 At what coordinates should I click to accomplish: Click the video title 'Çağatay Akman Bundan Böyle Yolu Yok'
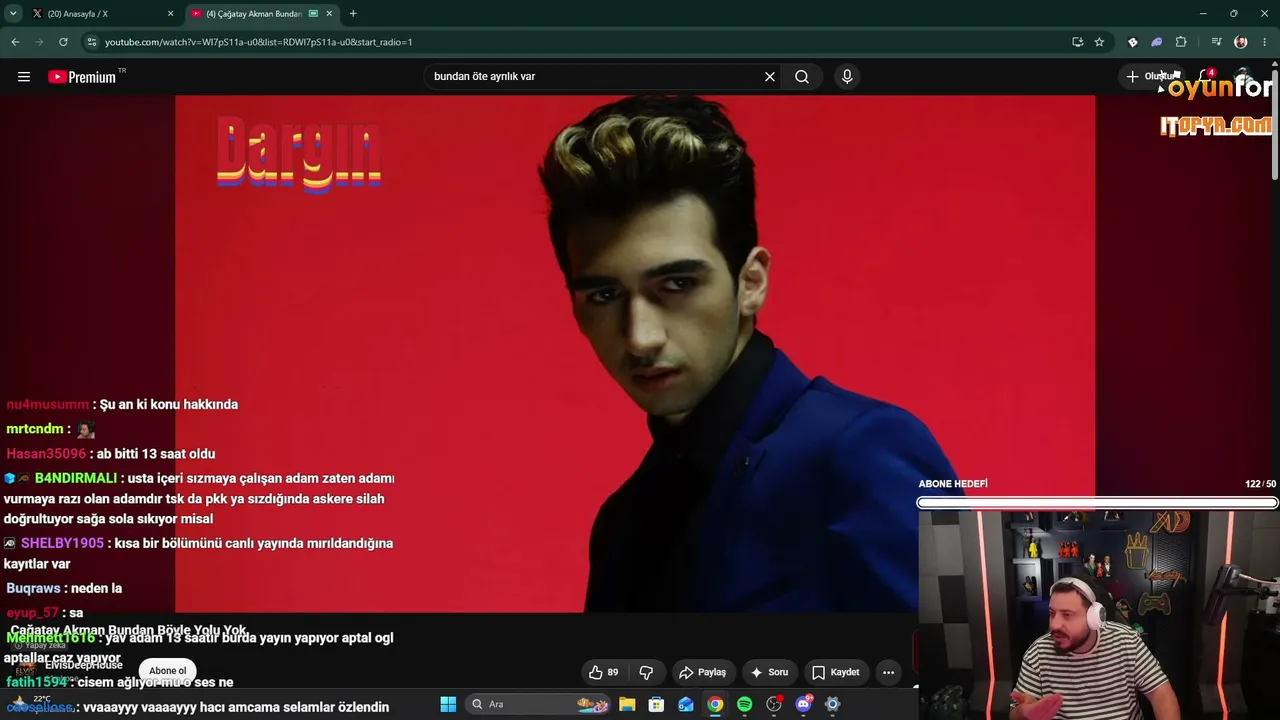129,631
